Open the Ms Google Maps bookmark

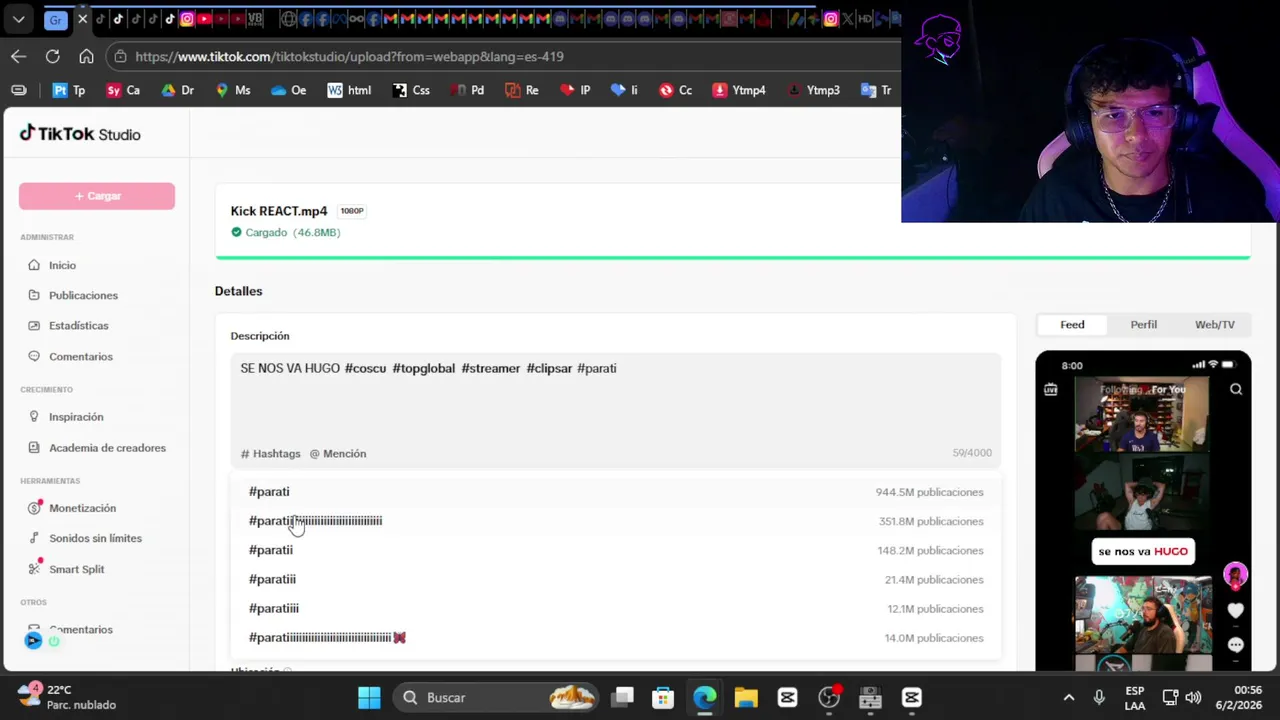(x=233, y=90)
